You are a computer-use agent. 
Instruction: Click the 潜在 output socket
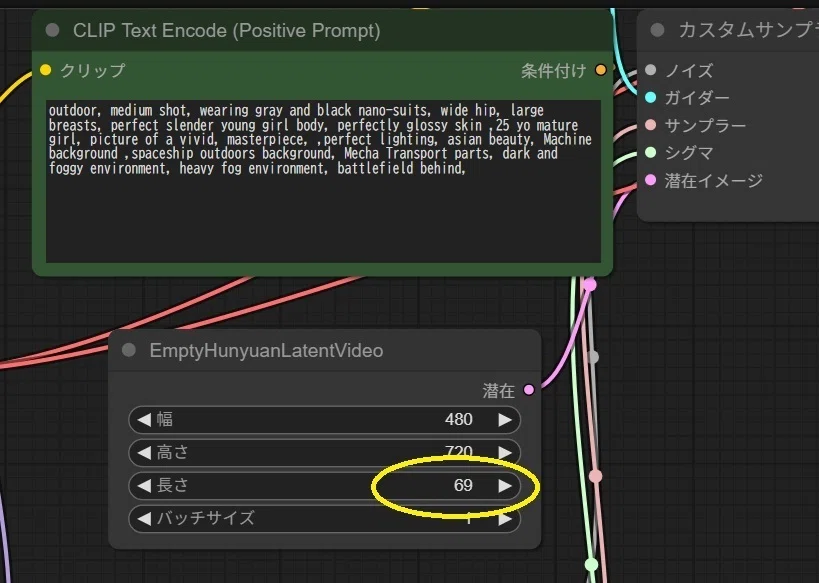pyautogui.click(x=529, y=390)
